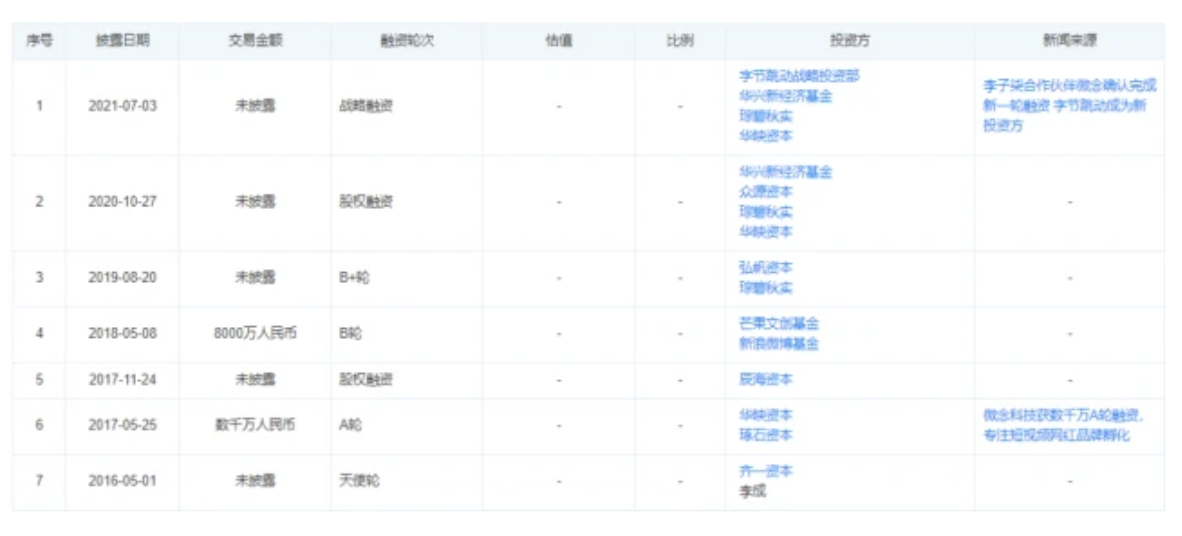The height and width of the screenshot is (536, 1182).
Task: Select the date 2020-10-27
Action: [x=122, y=202]
